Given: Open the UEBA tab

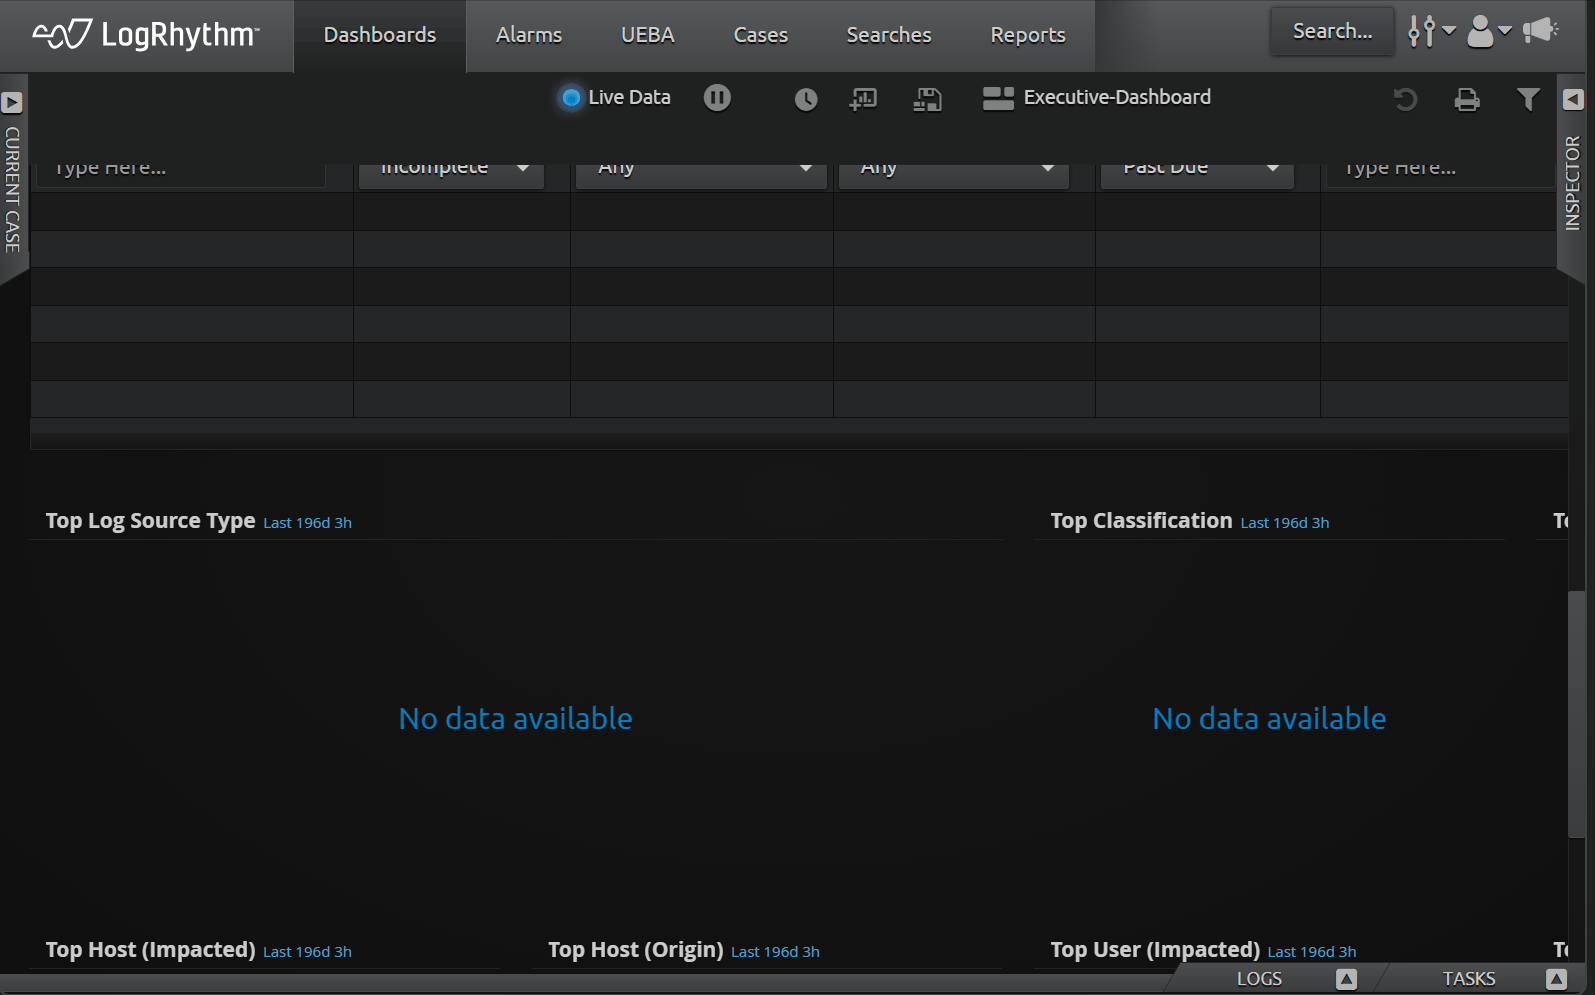Looking at the screenshot, I should tap(647, 35).
